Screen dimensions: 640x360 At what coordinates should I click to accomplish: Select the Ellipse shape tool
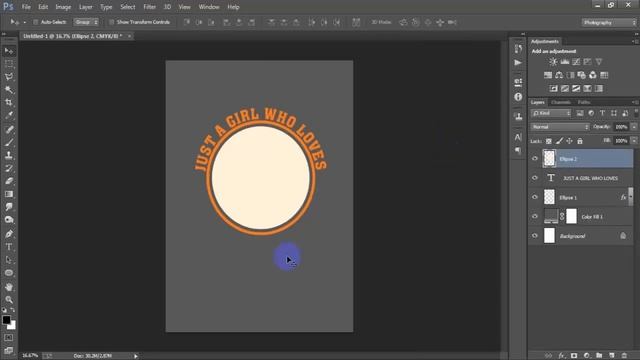click(9, 273)
